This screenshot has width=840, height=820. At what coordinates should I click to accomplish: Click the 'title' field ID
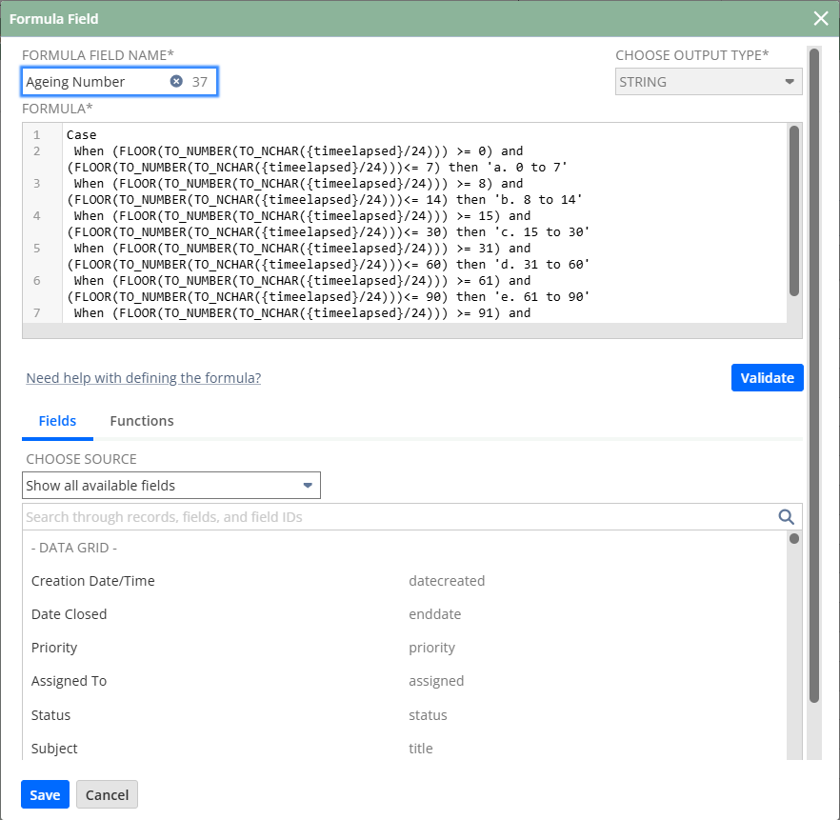pos(421,748)
